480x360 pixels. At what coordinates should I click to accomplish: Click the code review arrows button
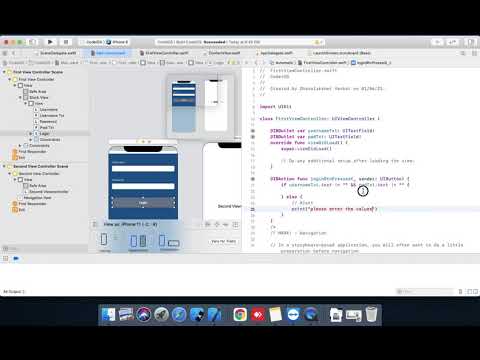coord(452,42)
